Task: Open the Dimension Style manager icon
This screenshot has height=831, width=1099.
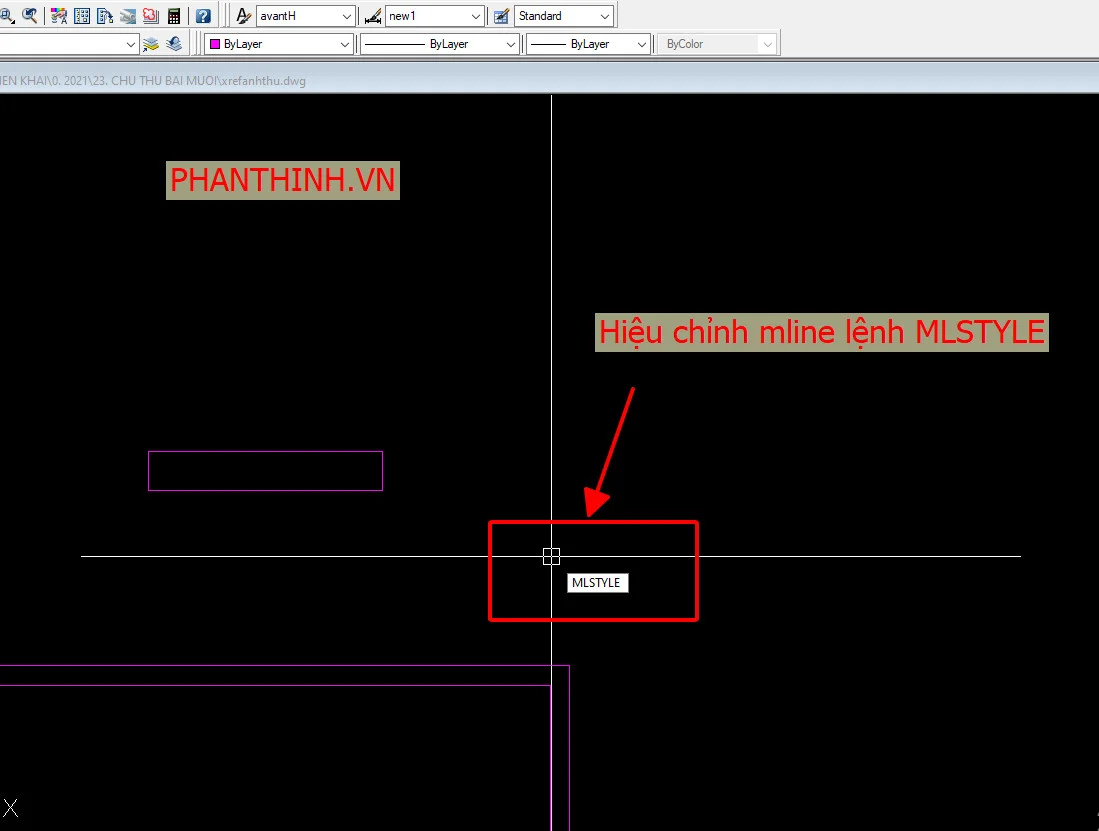Action: point(373,15)
